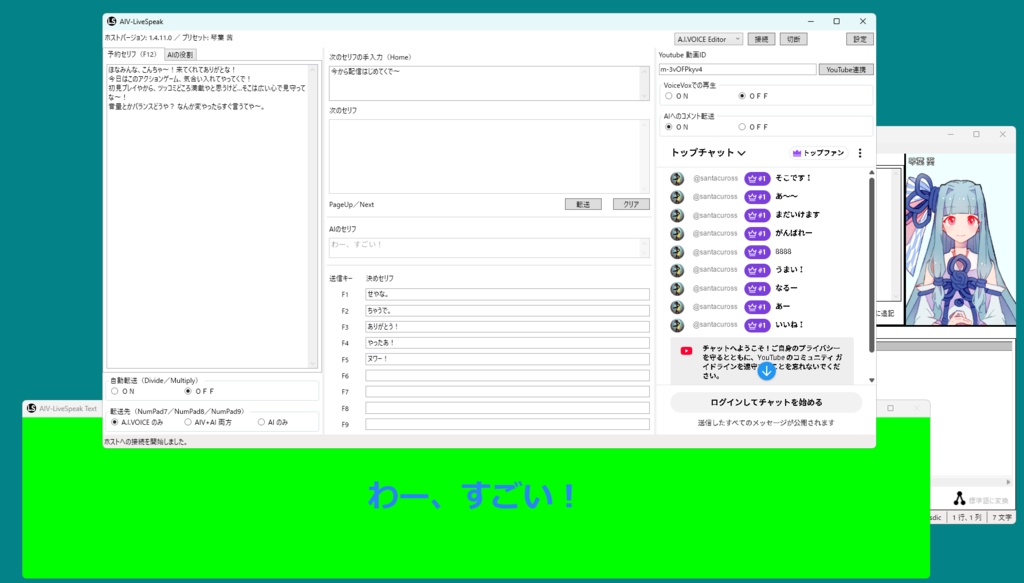Click the クリア button

[x=631, y=204]
